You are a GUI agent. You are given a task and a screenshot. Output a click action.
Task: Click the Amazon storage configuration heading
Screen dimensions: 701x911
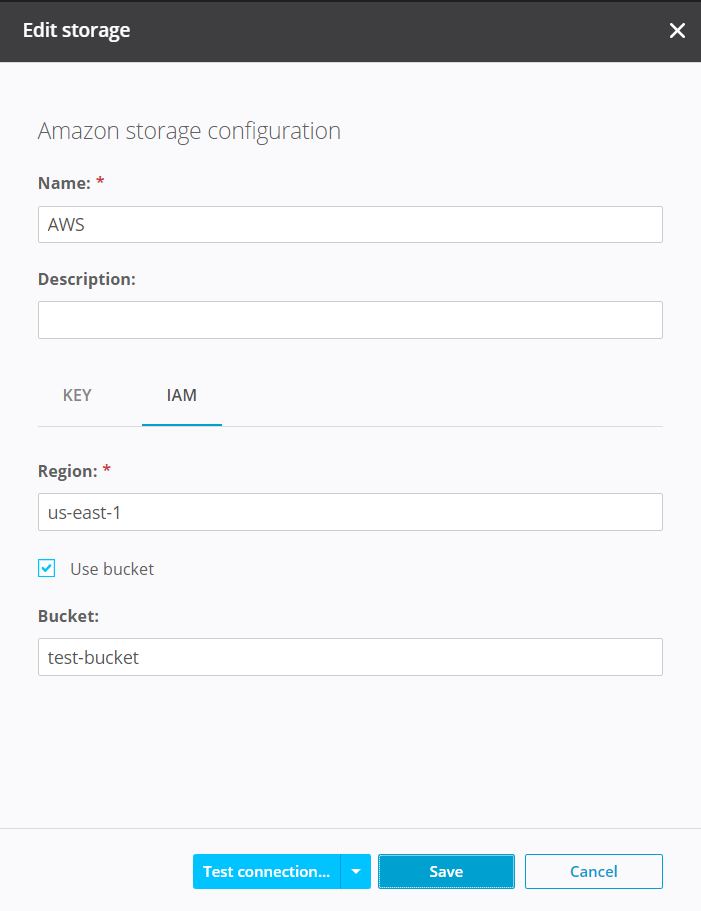[x=189, y=131]
